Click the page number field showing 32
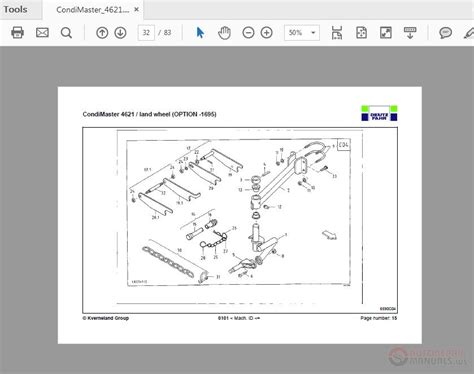 [146, 33]
